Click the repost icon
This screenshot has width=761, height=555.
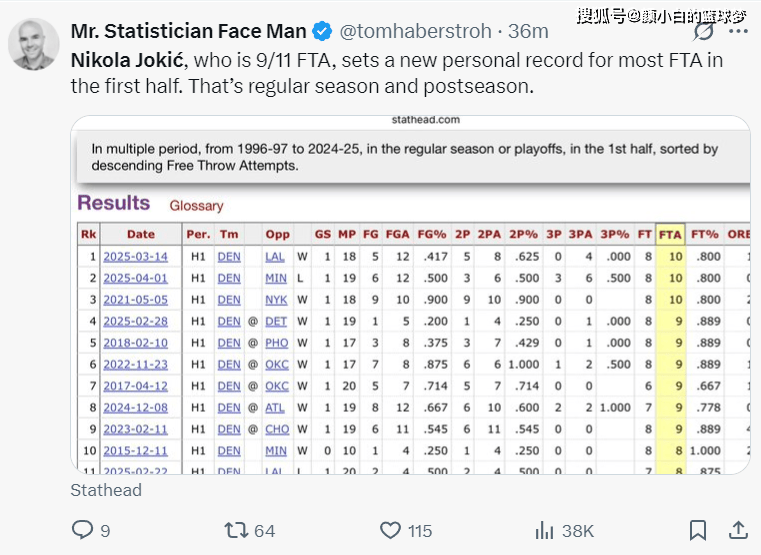[x=236, y=530]
